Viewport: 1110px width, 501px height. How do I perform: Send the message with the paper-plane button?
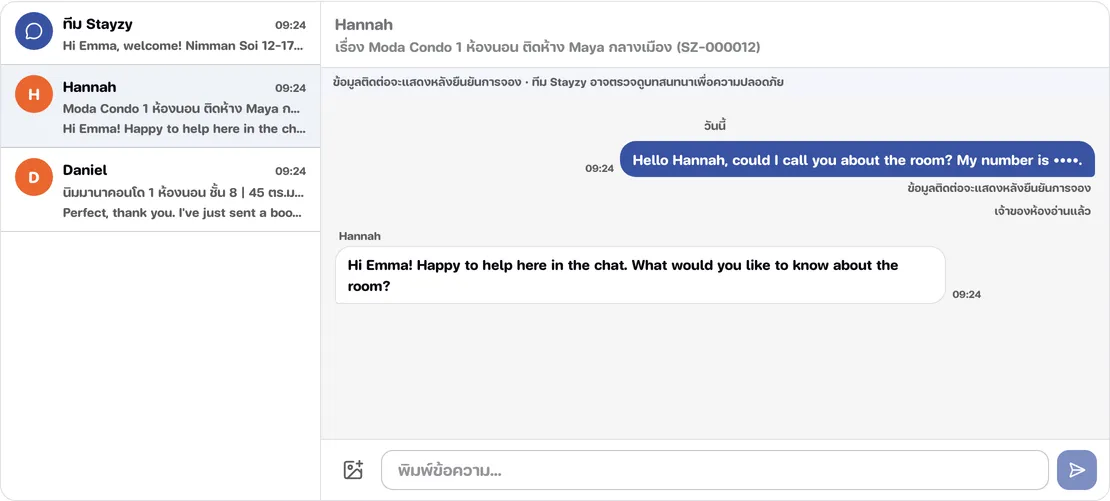click(x=1077, y=470)
